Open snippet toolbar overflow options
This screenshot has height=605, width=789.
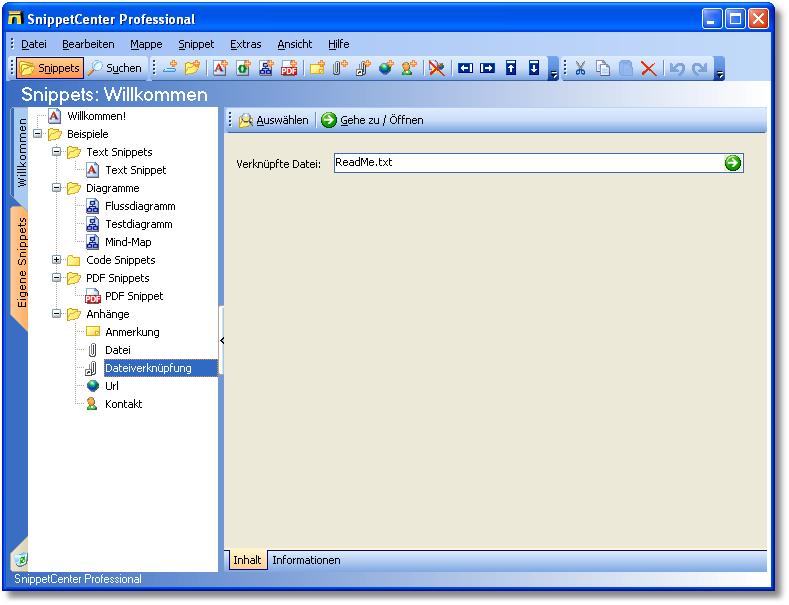coord(554,68)
